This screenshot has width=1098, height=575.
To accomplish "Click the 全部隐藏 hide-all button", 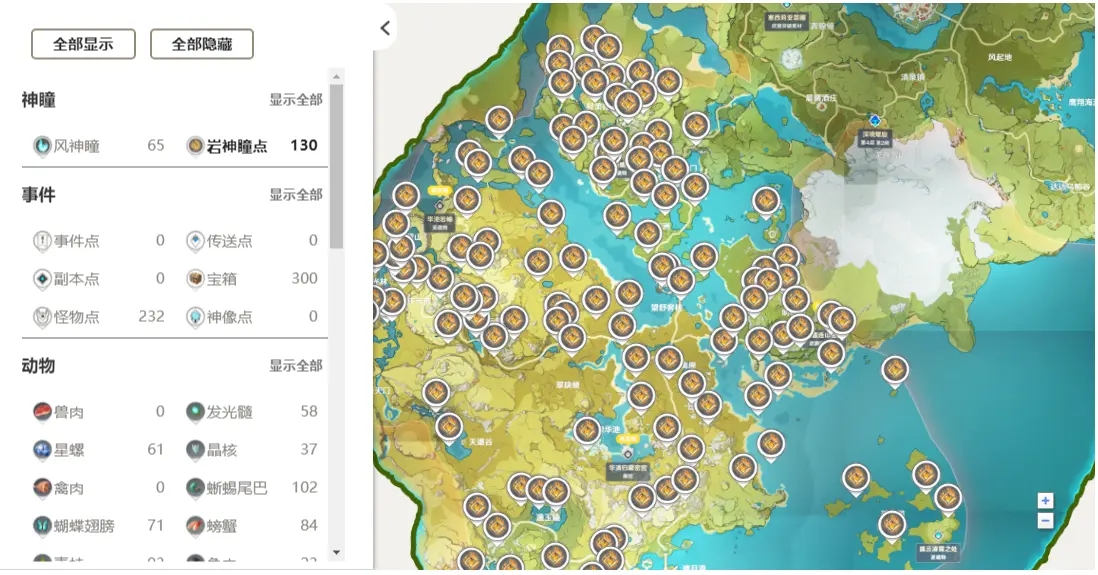I will click(201, 44).
